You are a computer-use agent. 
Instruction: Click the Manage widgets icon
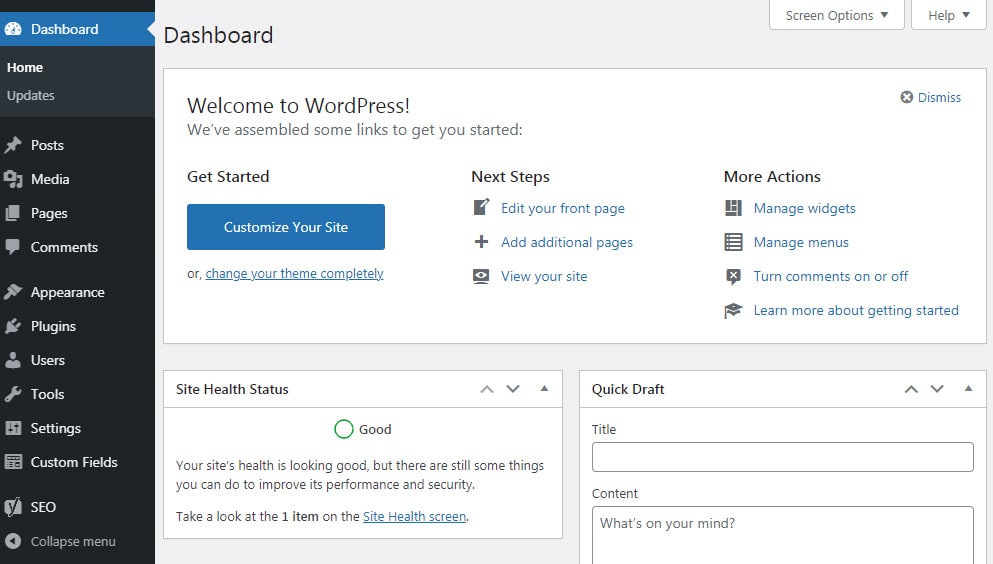point(733,208)
